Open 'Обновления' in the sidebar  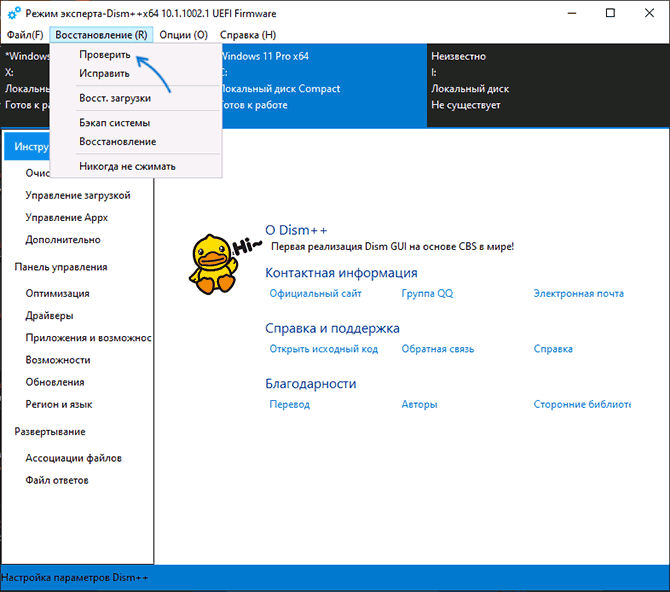tap(54, 381)
